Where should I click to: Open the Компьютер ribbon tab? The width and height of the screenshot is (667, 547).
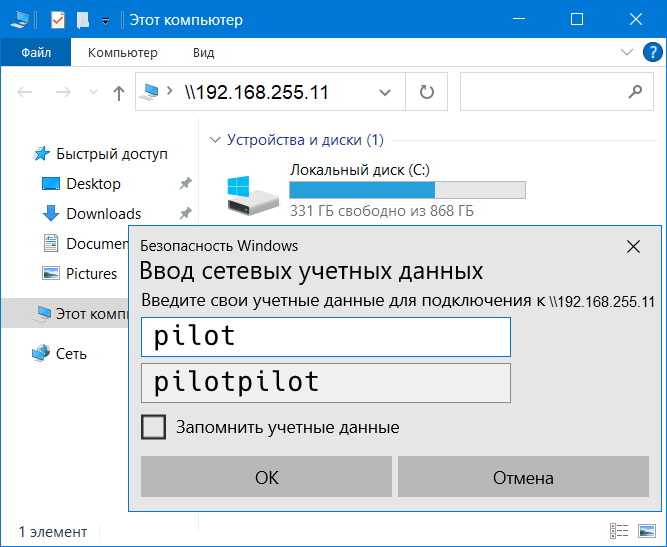[122, 52]
